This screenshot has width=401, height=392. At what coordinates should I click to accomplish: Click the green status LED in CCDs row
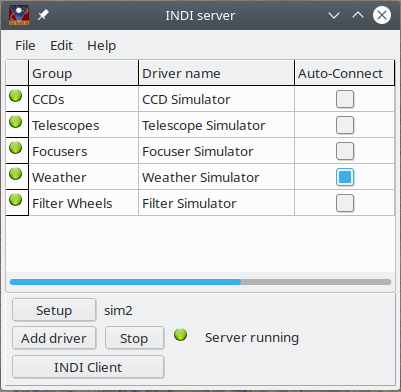15,96
